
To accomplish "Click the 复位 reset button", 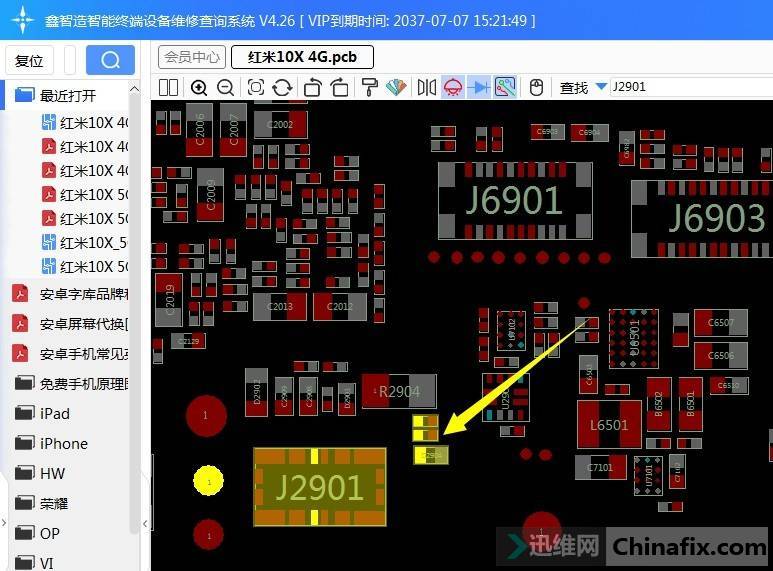I will [x=30, y=60].
